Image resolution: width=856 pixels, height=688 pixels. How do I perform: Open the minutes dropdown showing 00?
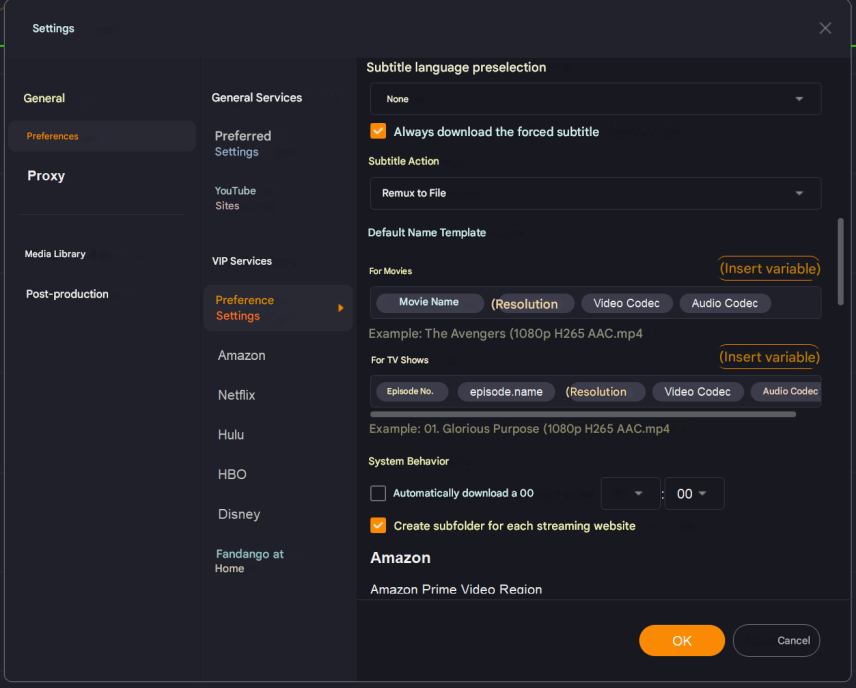tap(694, 494)
